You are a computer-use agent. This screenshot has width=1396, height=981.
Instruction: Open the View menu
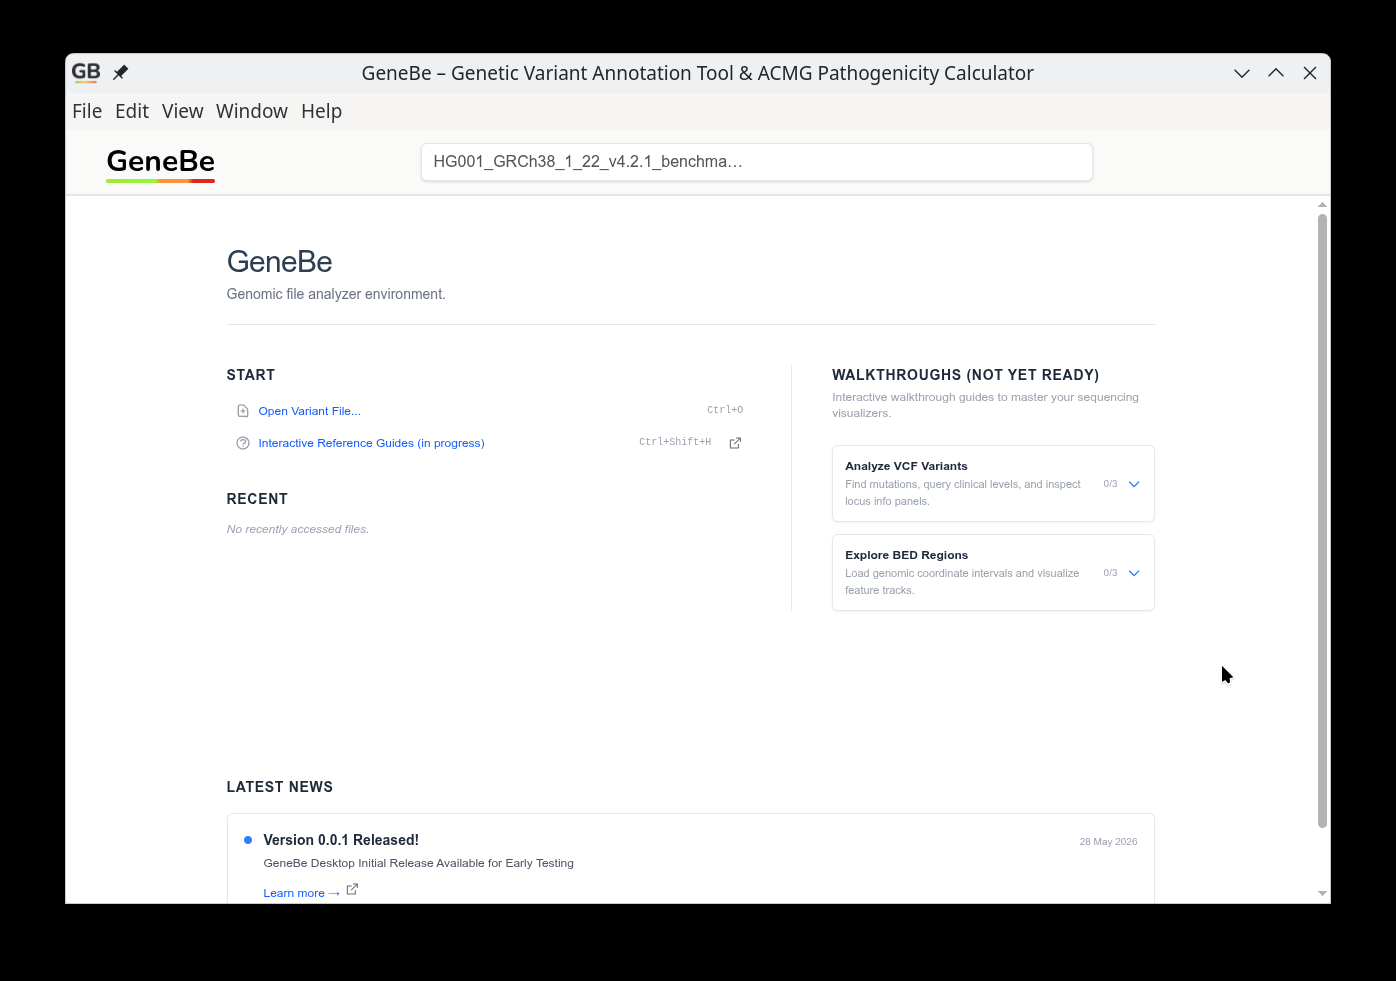tap(183, 111)
